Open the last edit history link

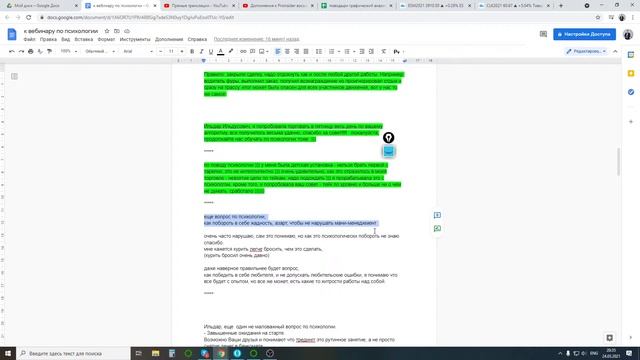point(256,39)
